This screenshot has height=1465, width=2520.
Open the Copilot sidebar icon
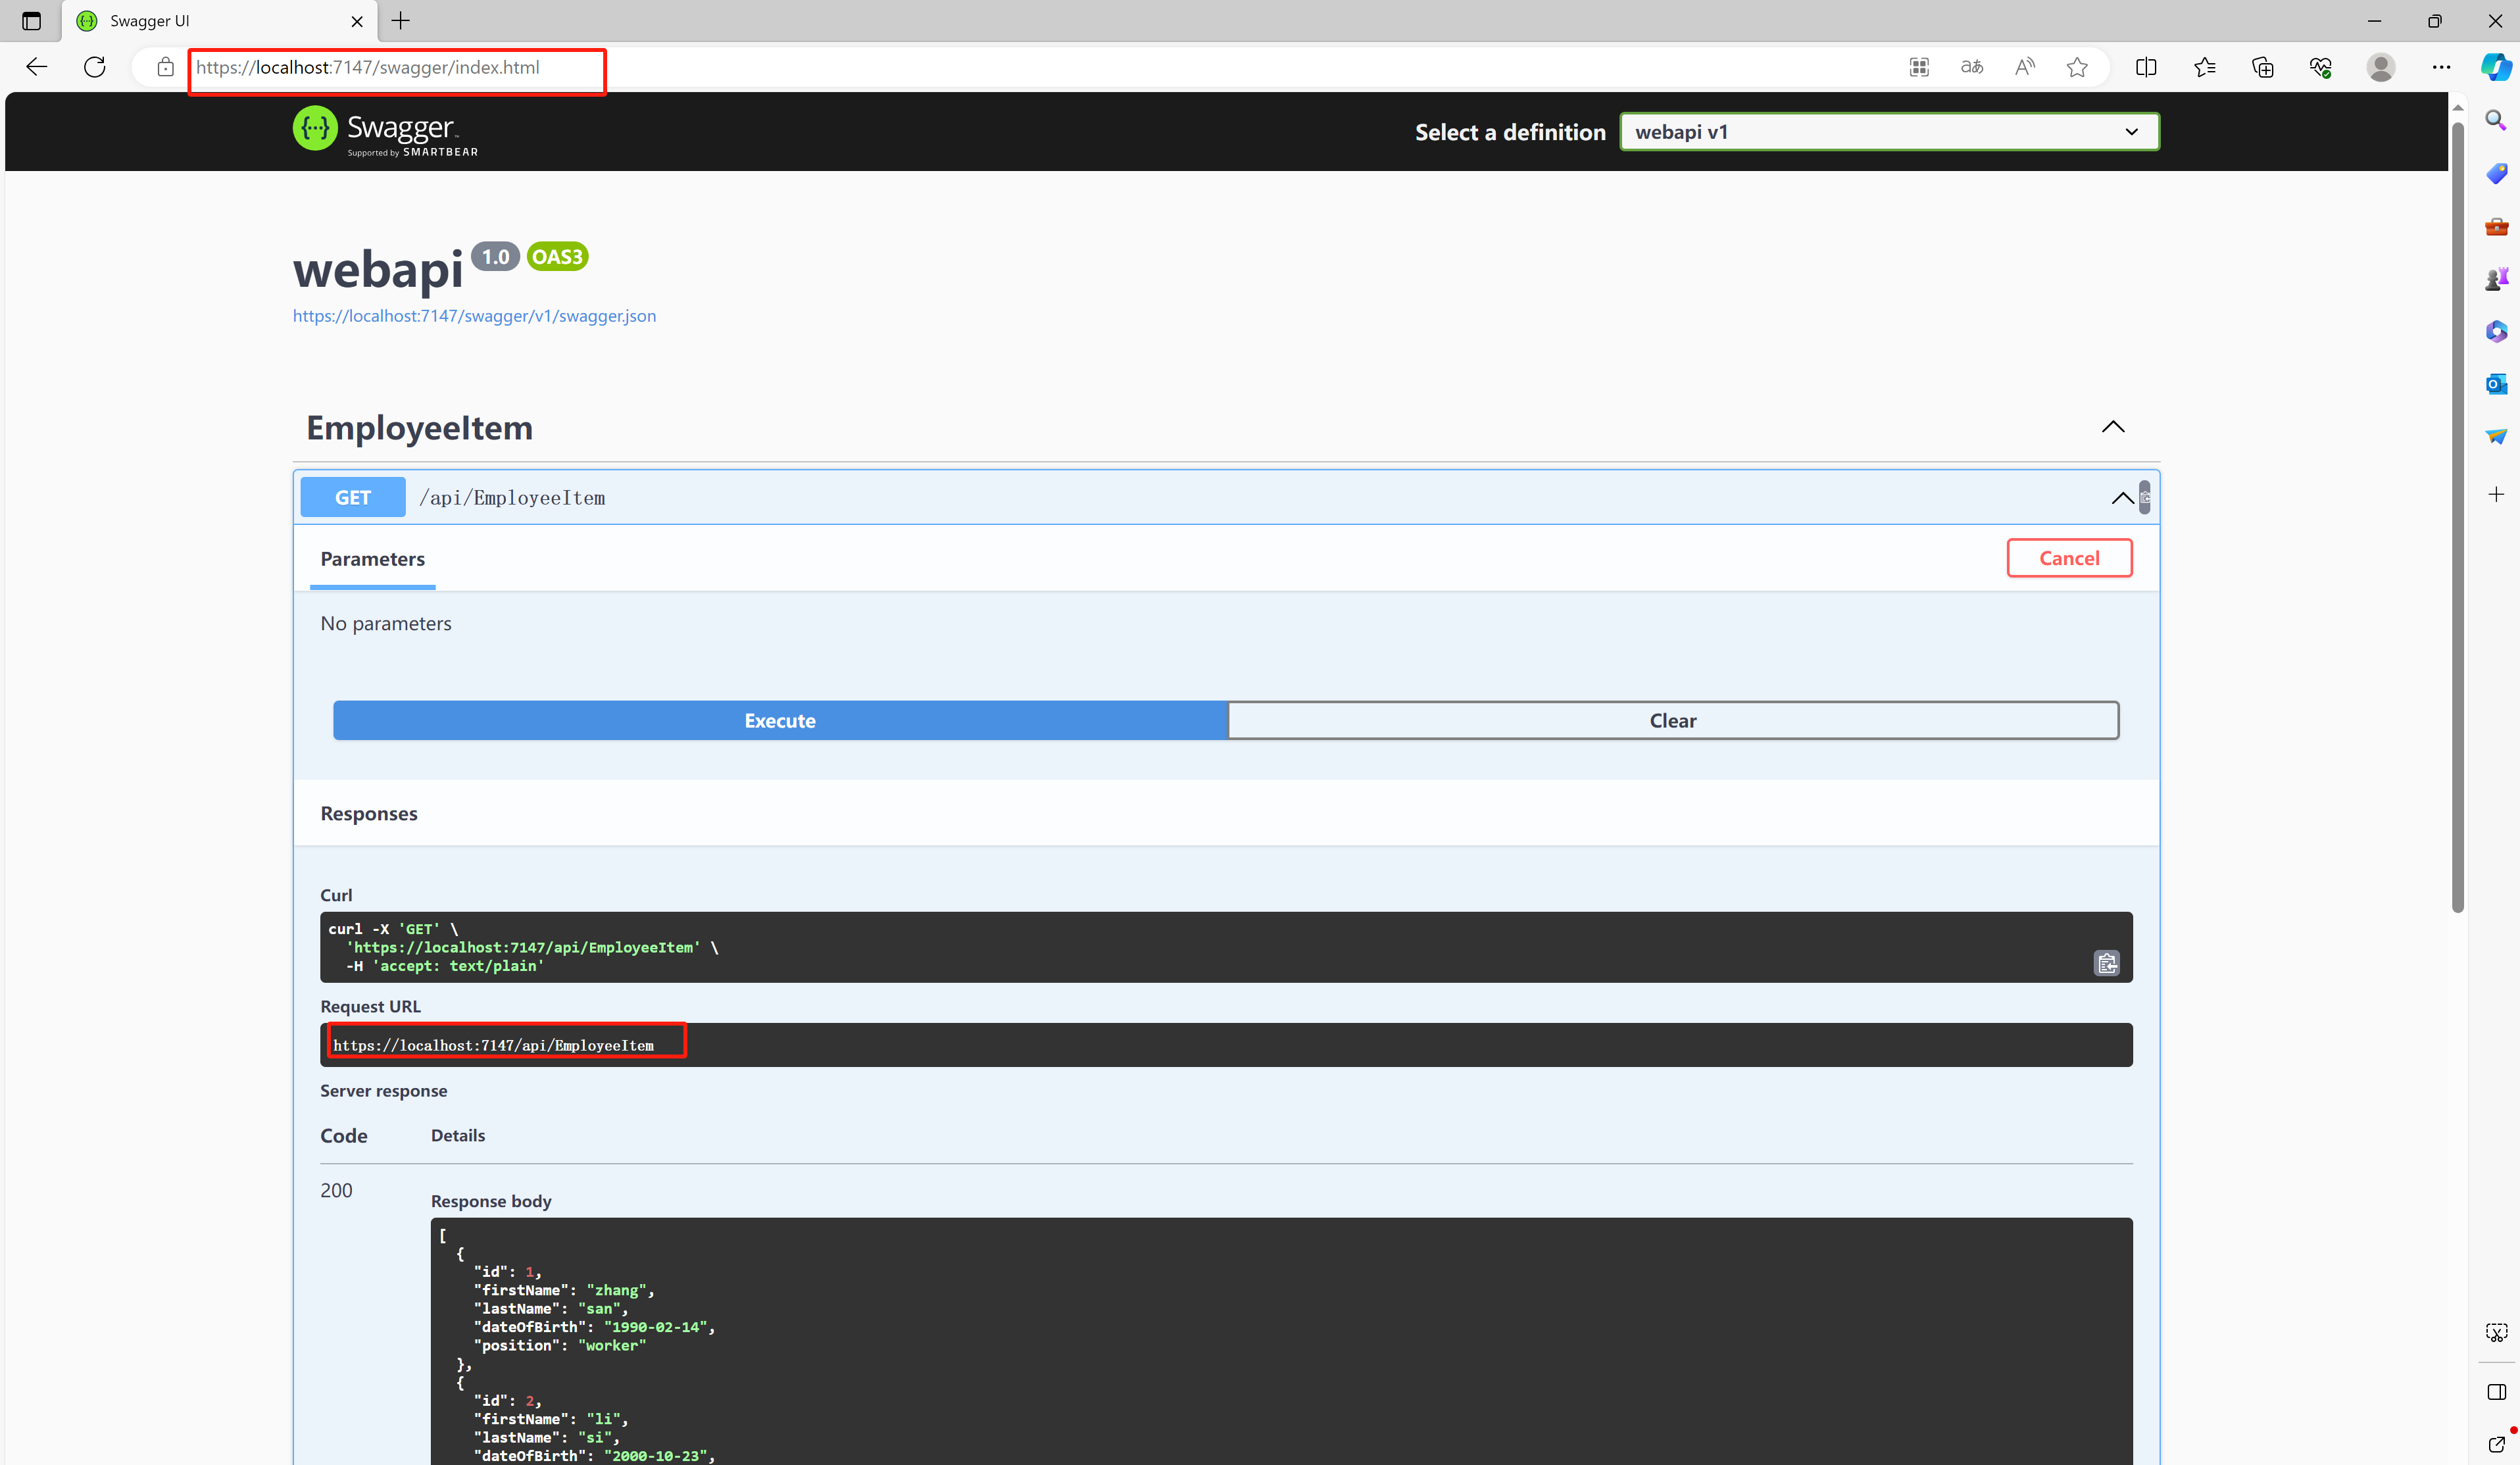pyautogui.click(x=2496, y=67)
